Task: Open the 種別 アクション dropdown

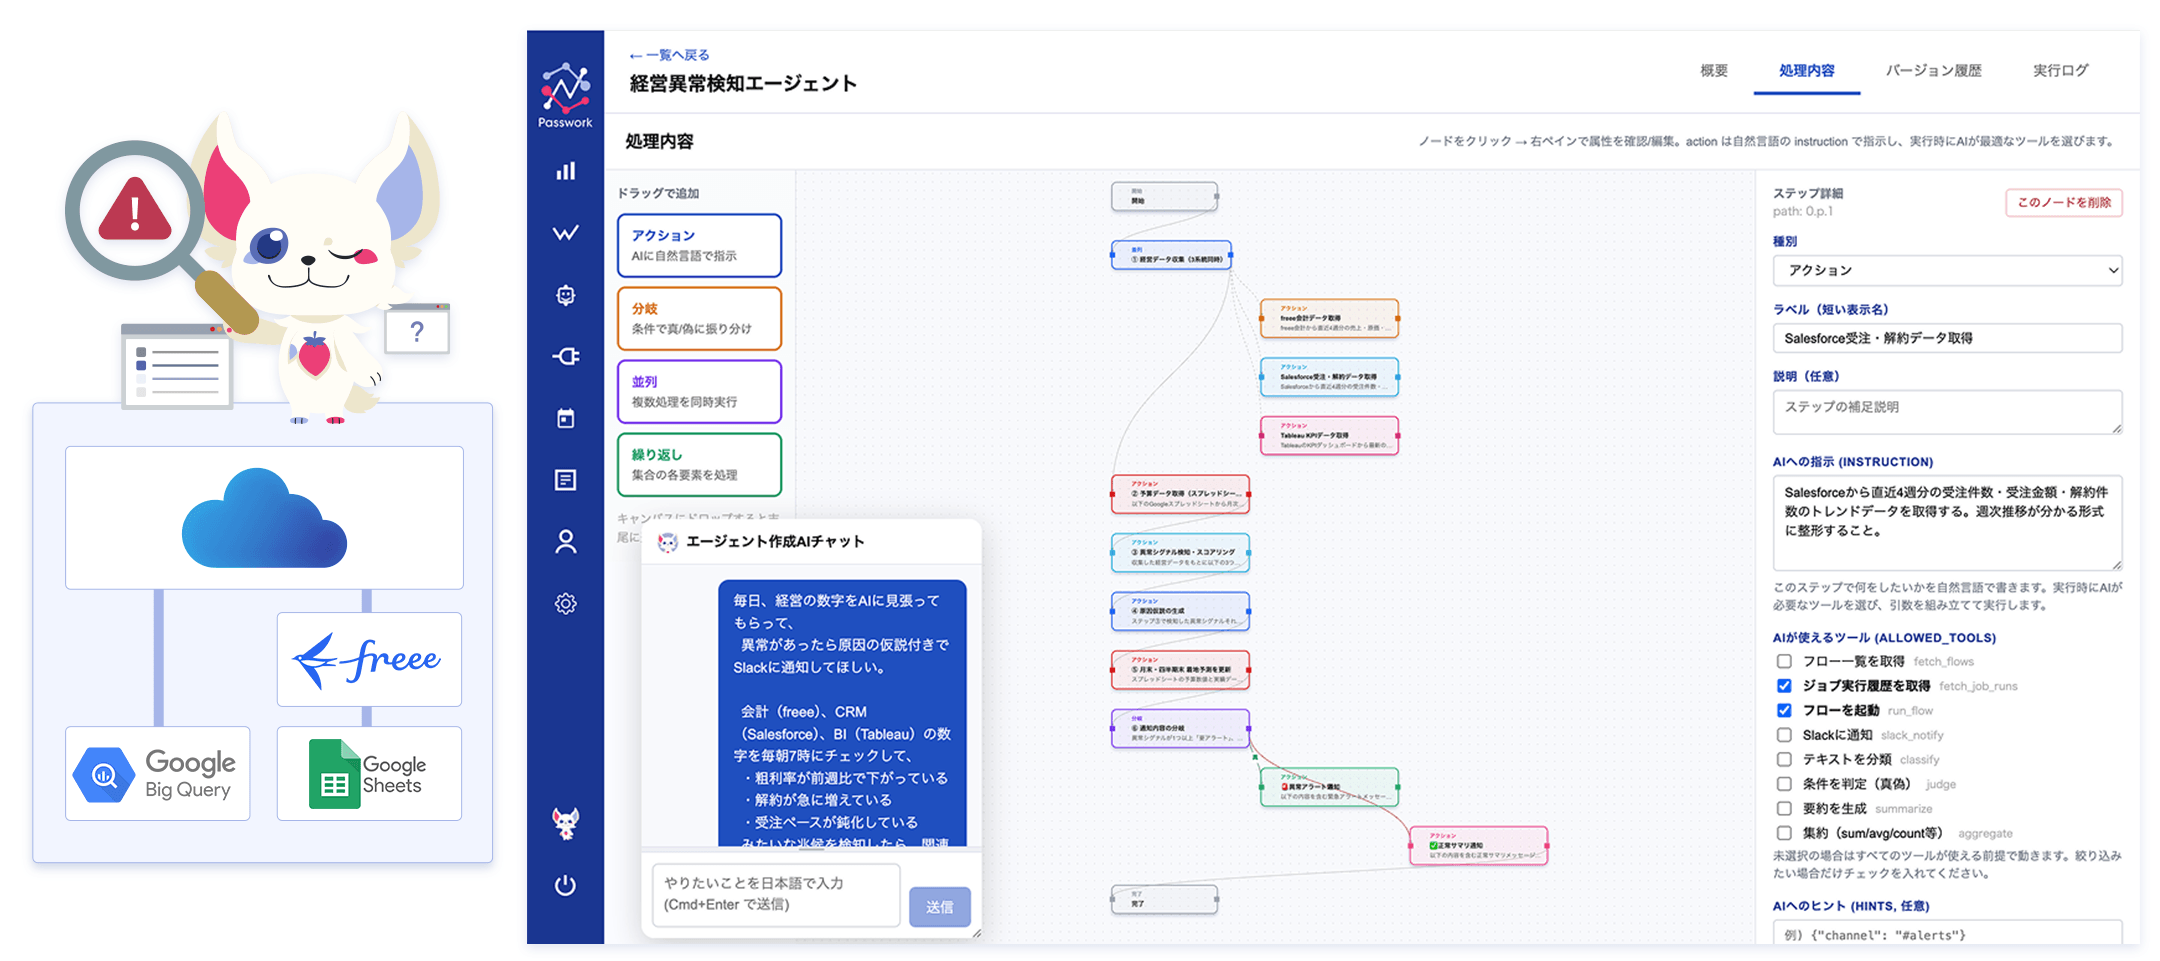Action: [x=1946, y=270]
